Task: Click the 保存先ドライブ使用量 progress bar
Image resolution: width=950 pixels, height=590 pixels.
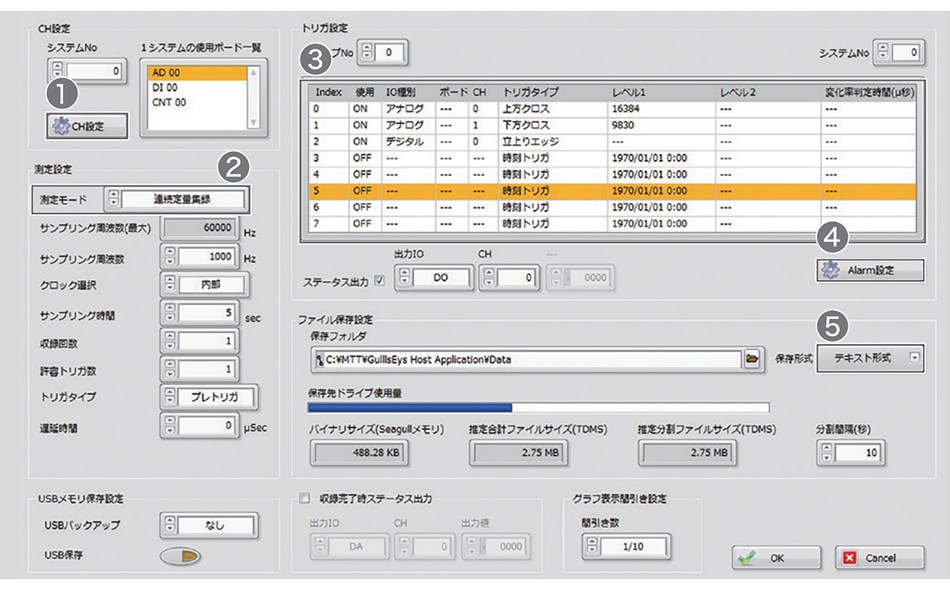Action: [539, 408]
